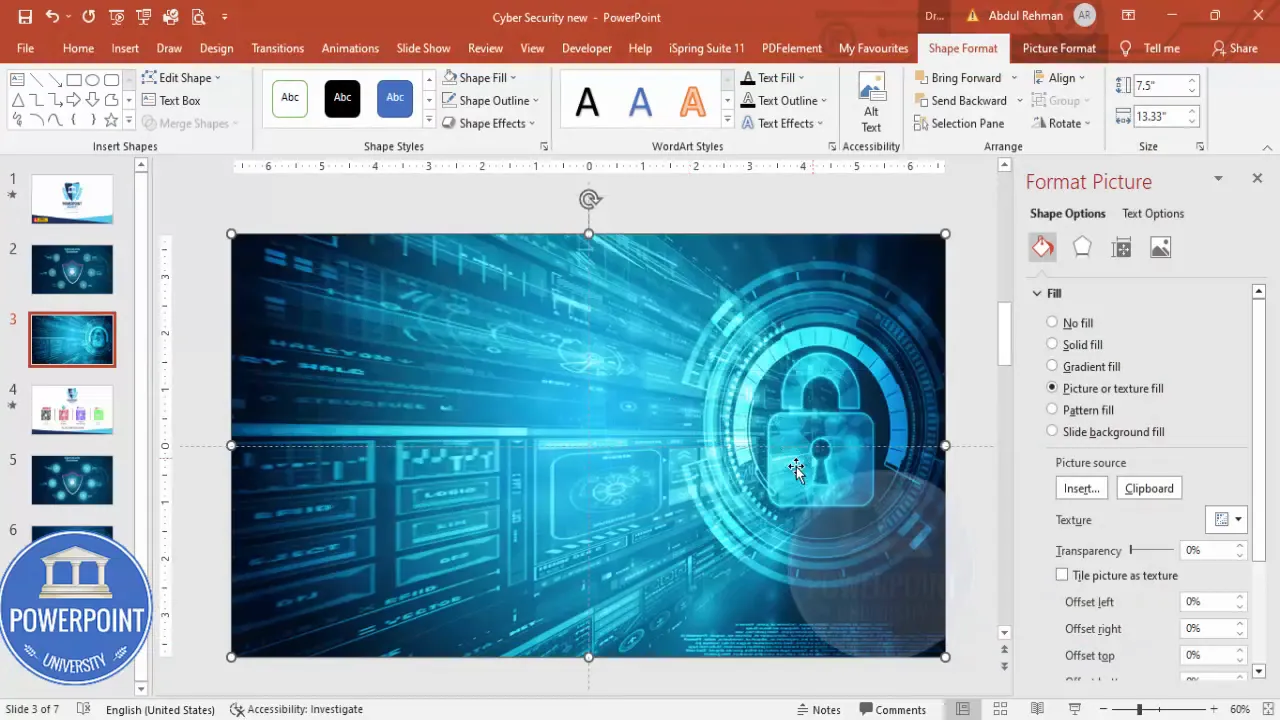Select the Pattern fill radio option
Image resolution: width=1280 pixels, height=720 pixels.
coord(1052,409)
